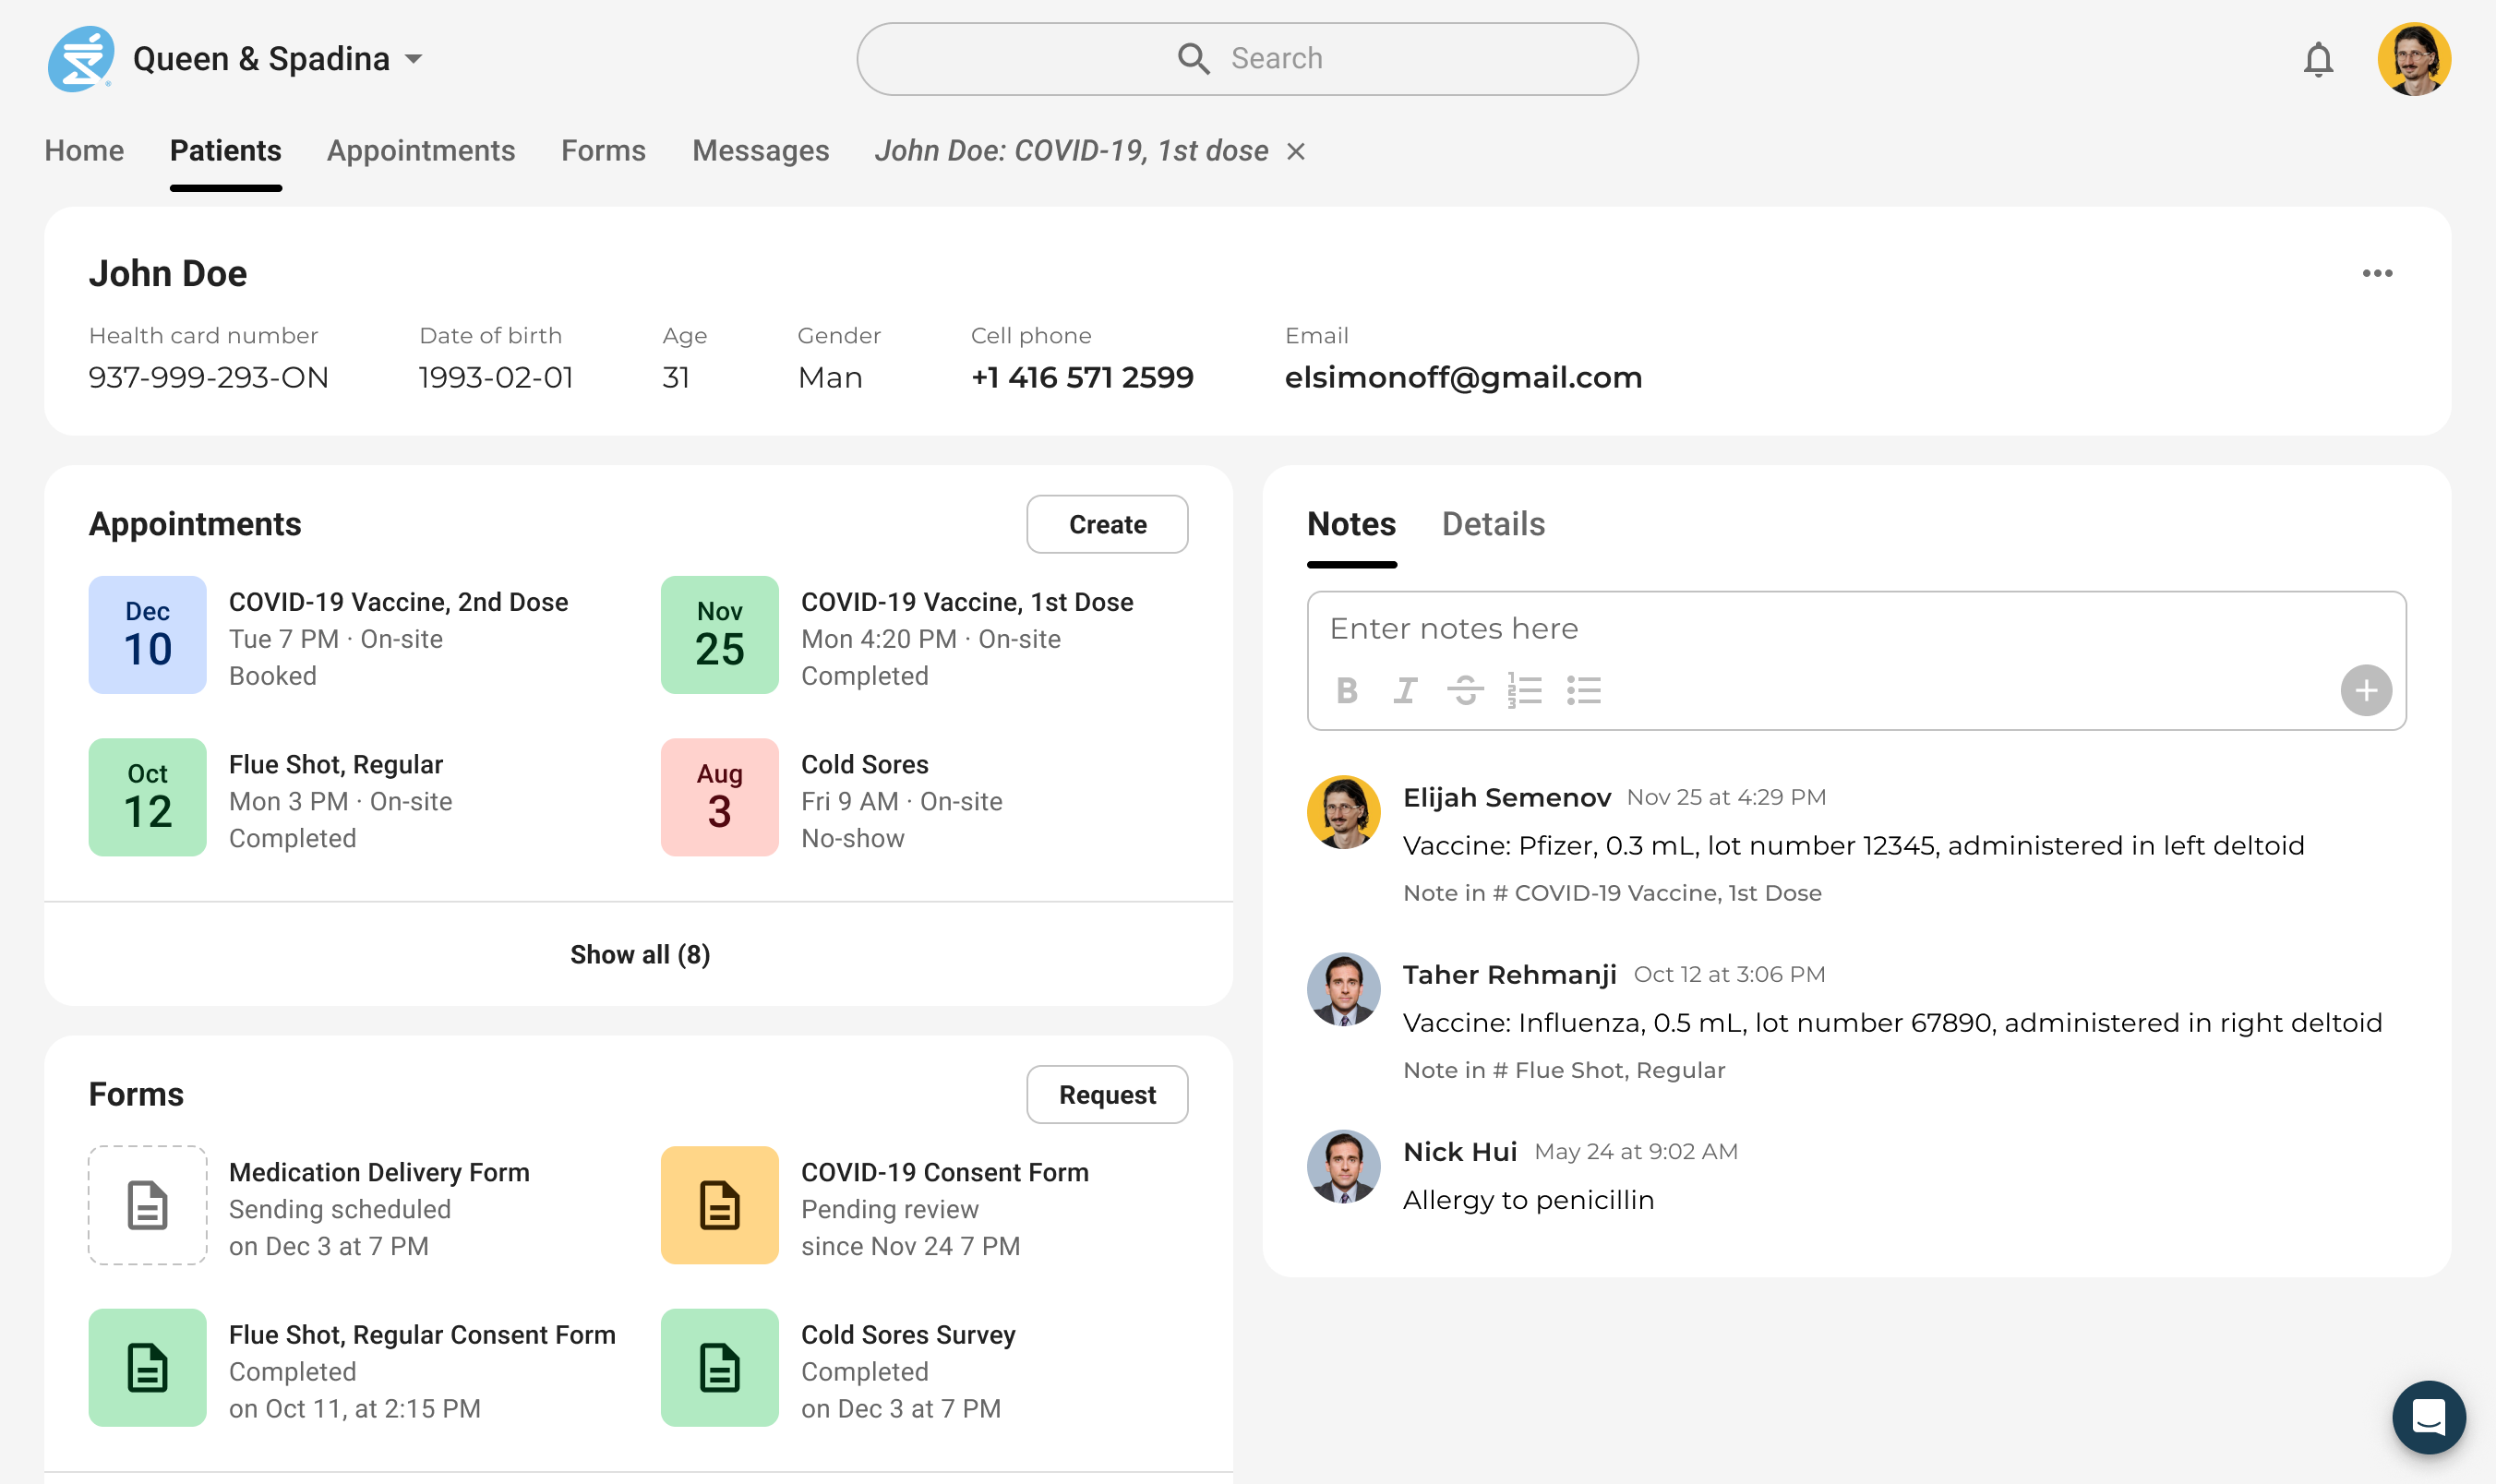This screenshot has height=1484, width=2496.
Task: Open the Appointments tab
Action: tap(421, 150)
